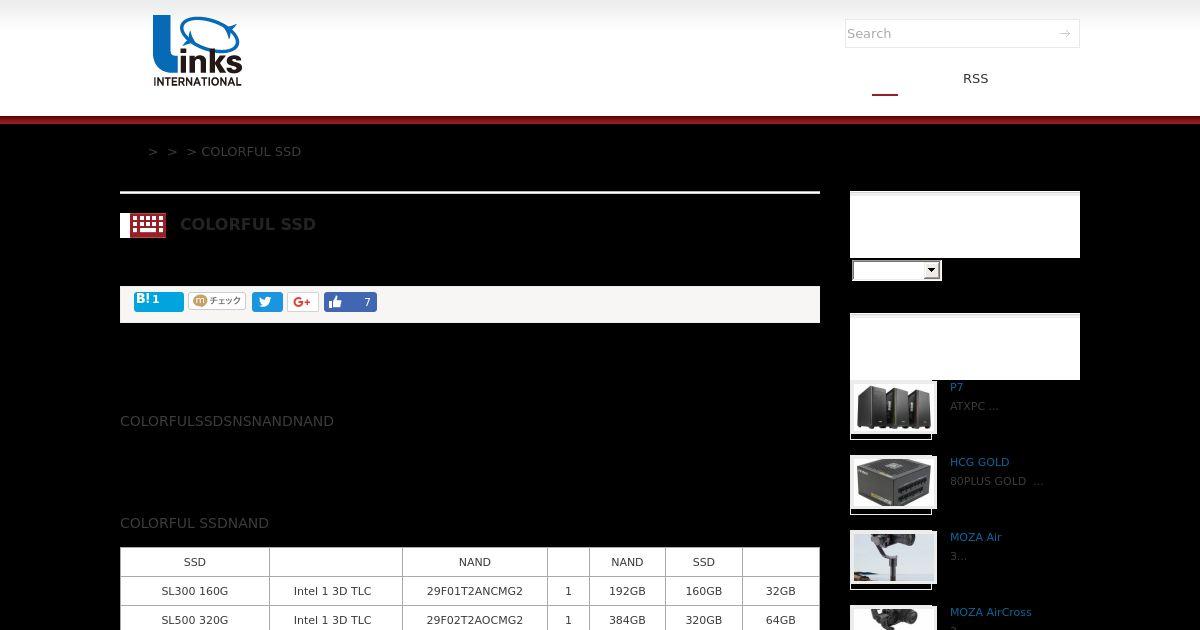Select the 160GB SSD capacity cell
The image size is (1200, 630).
click(x=704, y=591)
